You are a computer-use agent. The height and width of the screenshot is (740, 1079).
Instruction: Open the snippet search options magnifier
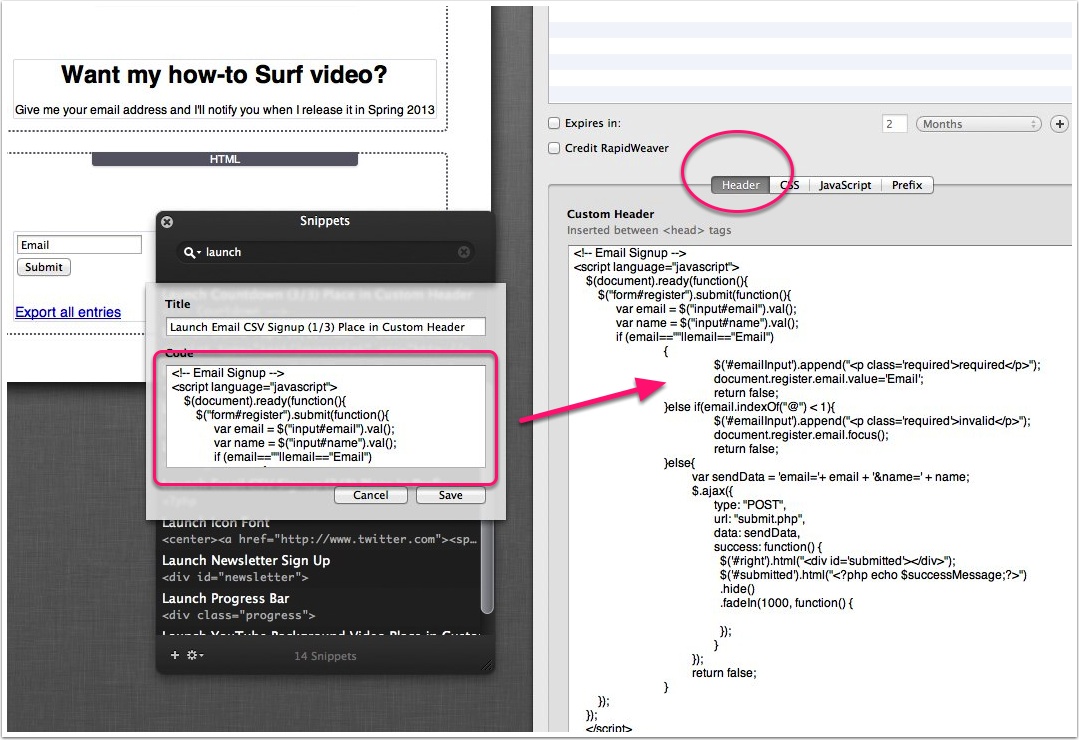191,253
